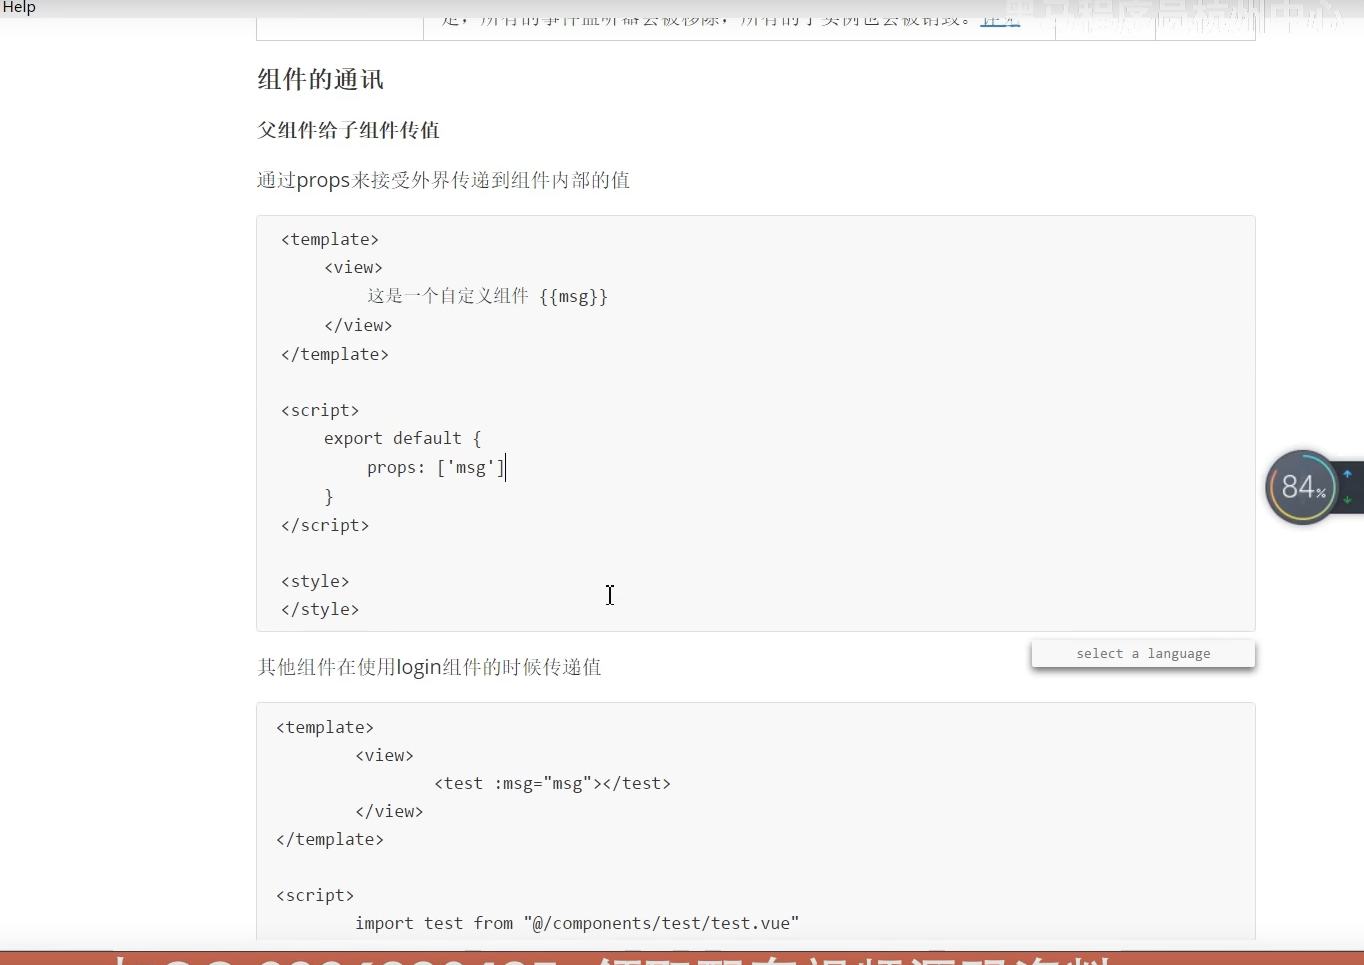Click the code line "props: ['msg']"
The width and height of the screenshot is (1364, 965).
point(436,467)
